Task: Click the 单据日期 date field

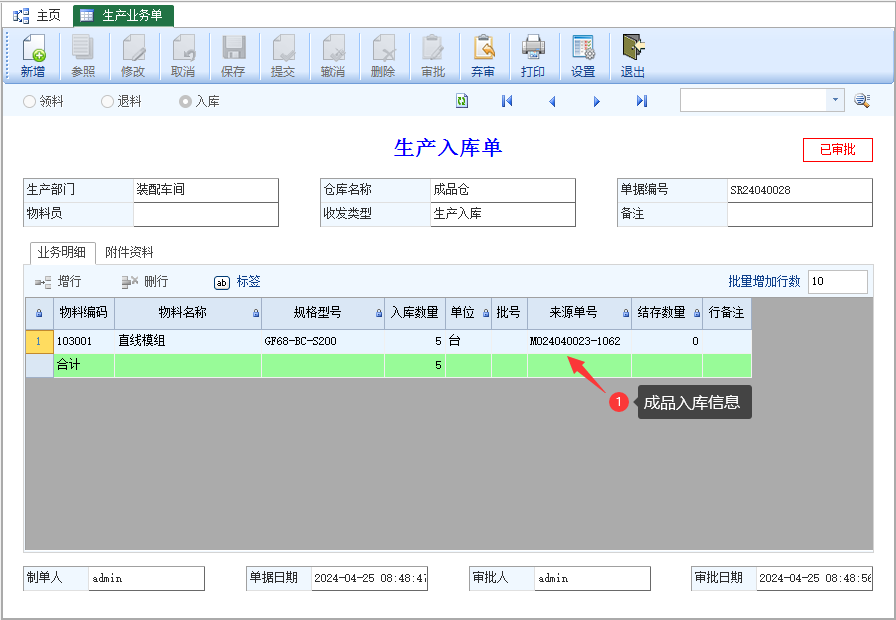Action: [x=369, y=578]
